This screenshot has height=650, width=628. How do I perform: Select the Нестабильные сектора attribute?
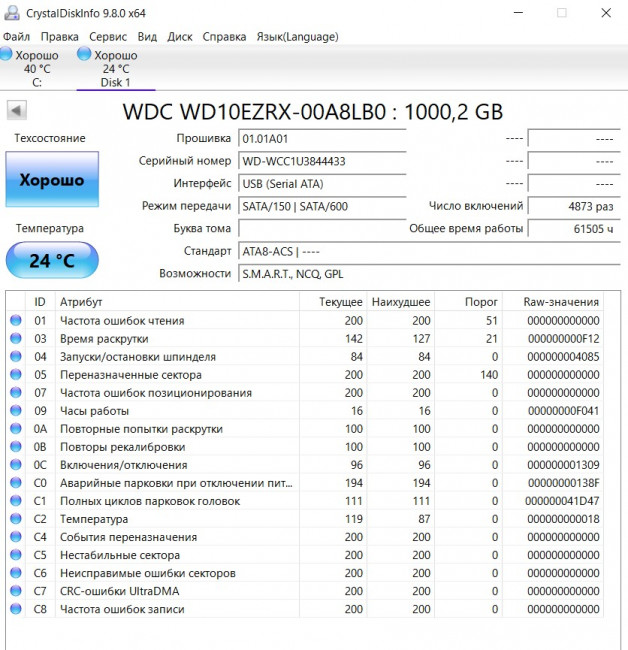click(120, 555)
